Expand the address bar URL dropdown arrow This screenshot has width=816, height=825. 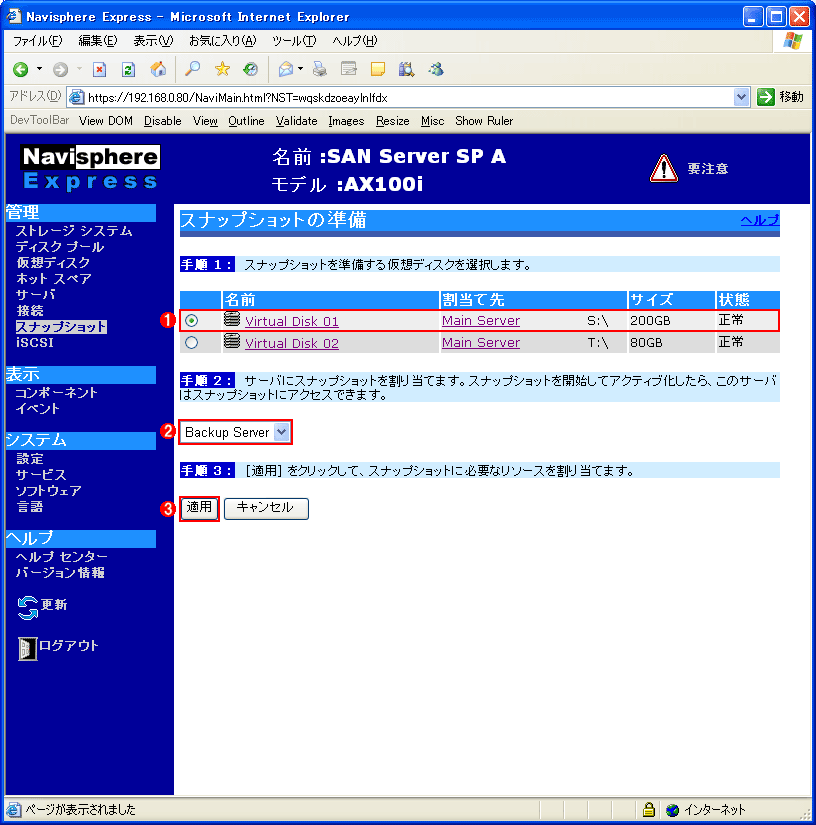click(741, 97)
